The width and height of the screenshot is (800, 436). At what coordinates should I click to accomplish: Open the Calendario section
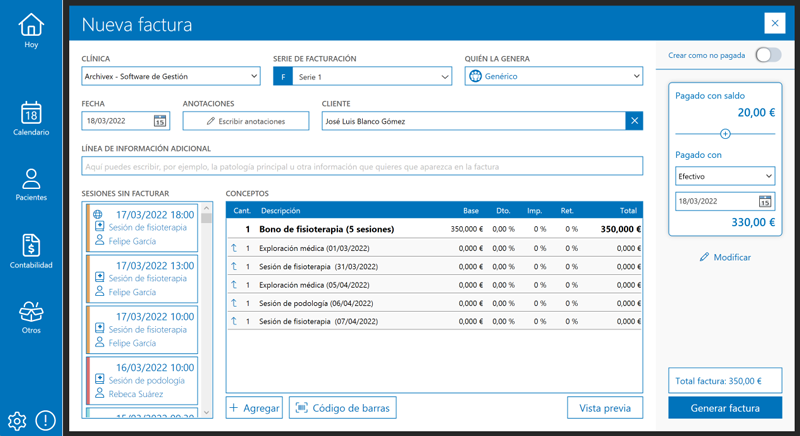click(31, 118)
